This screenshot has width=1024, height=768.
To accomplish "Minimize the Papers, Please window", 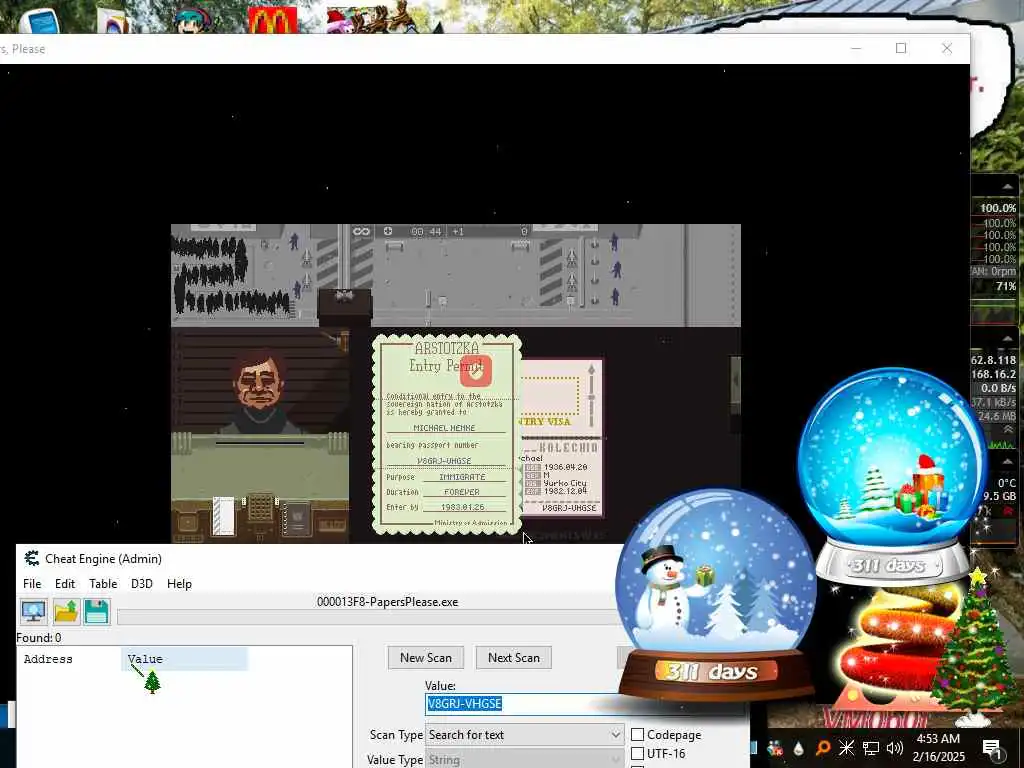I will pos(856,48).
